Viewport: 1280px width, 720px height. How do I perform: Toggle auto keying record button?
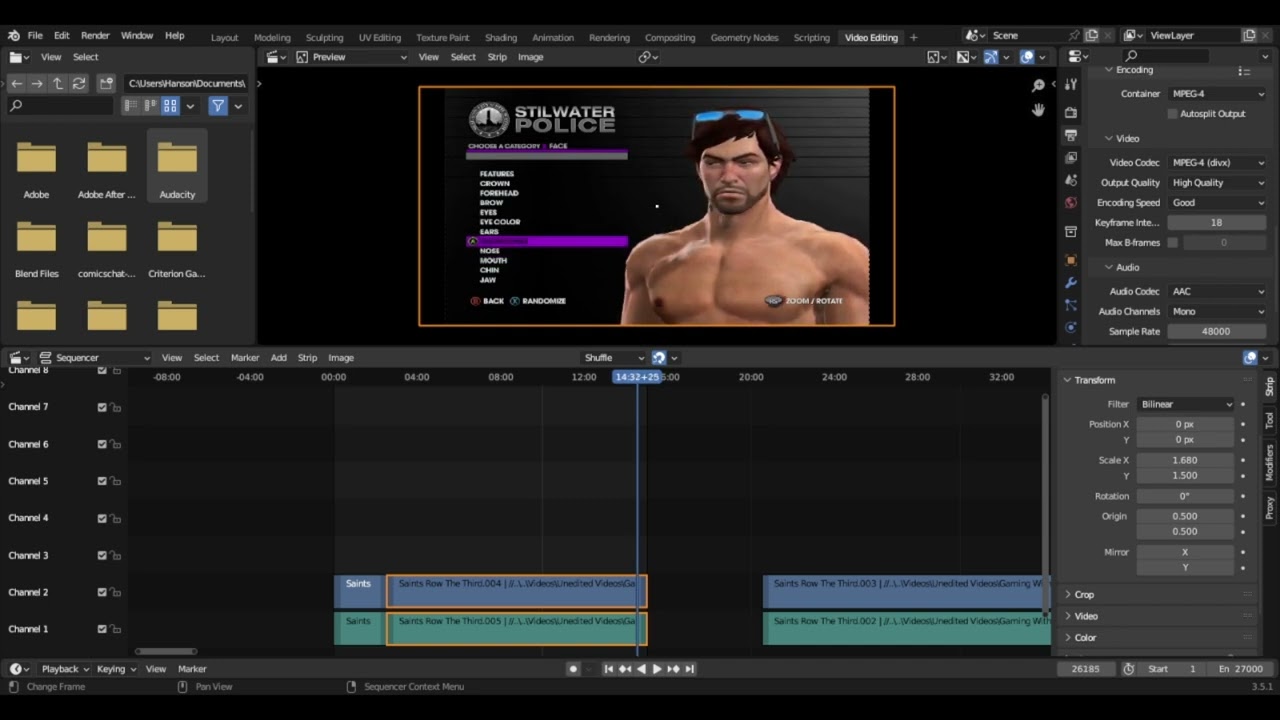[573, 669]
